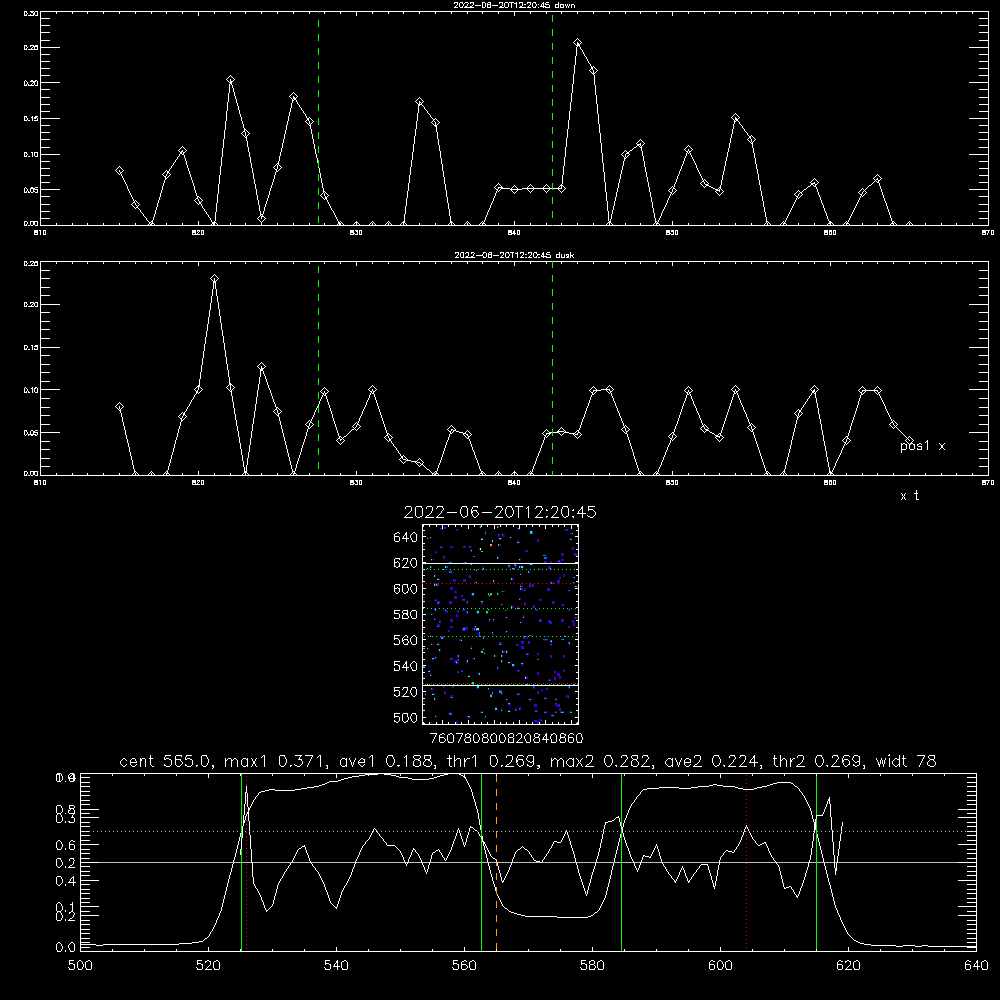Click '620' on bottom plot x-axis
Screen dimensions: 1000x1000
[848, 966]
